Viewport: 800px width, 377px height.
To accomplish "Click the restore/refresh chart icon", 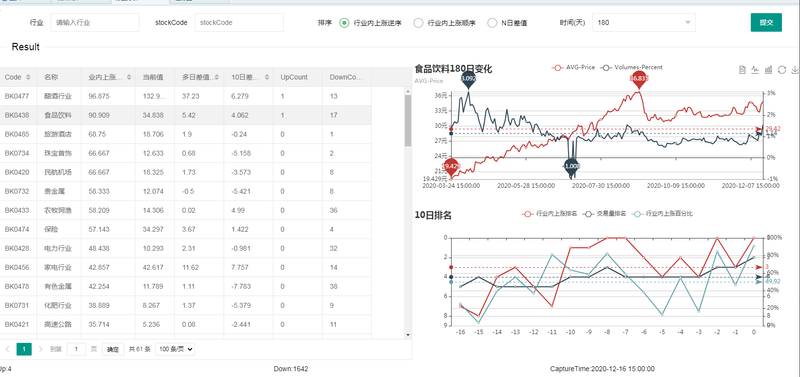I will 782,70.
